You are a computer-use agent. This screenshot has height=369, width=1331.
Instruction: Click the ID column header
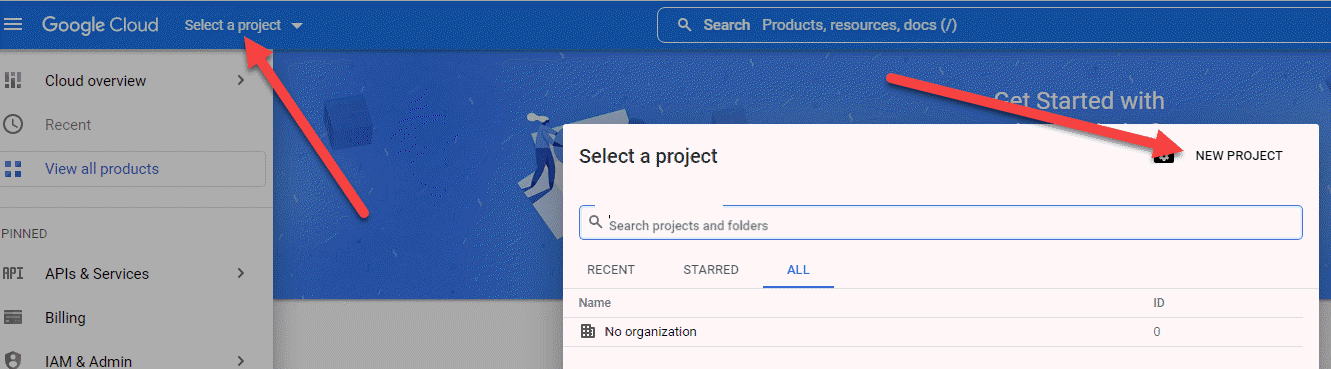[x=1159, y=303]
